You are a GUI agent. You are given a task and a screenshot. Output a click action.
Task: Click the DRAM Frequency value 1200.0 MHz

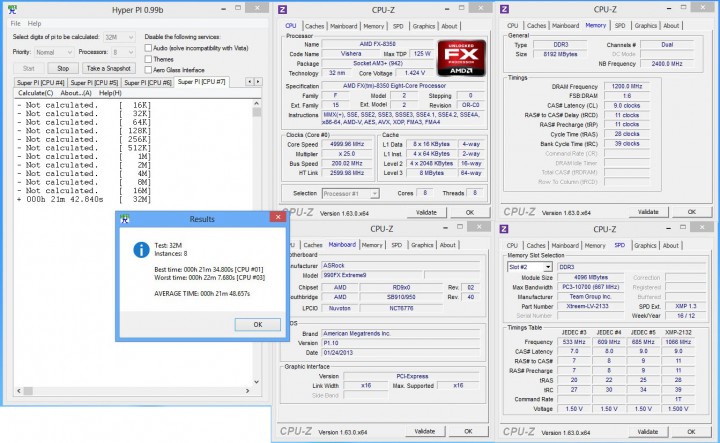(627, 86)
